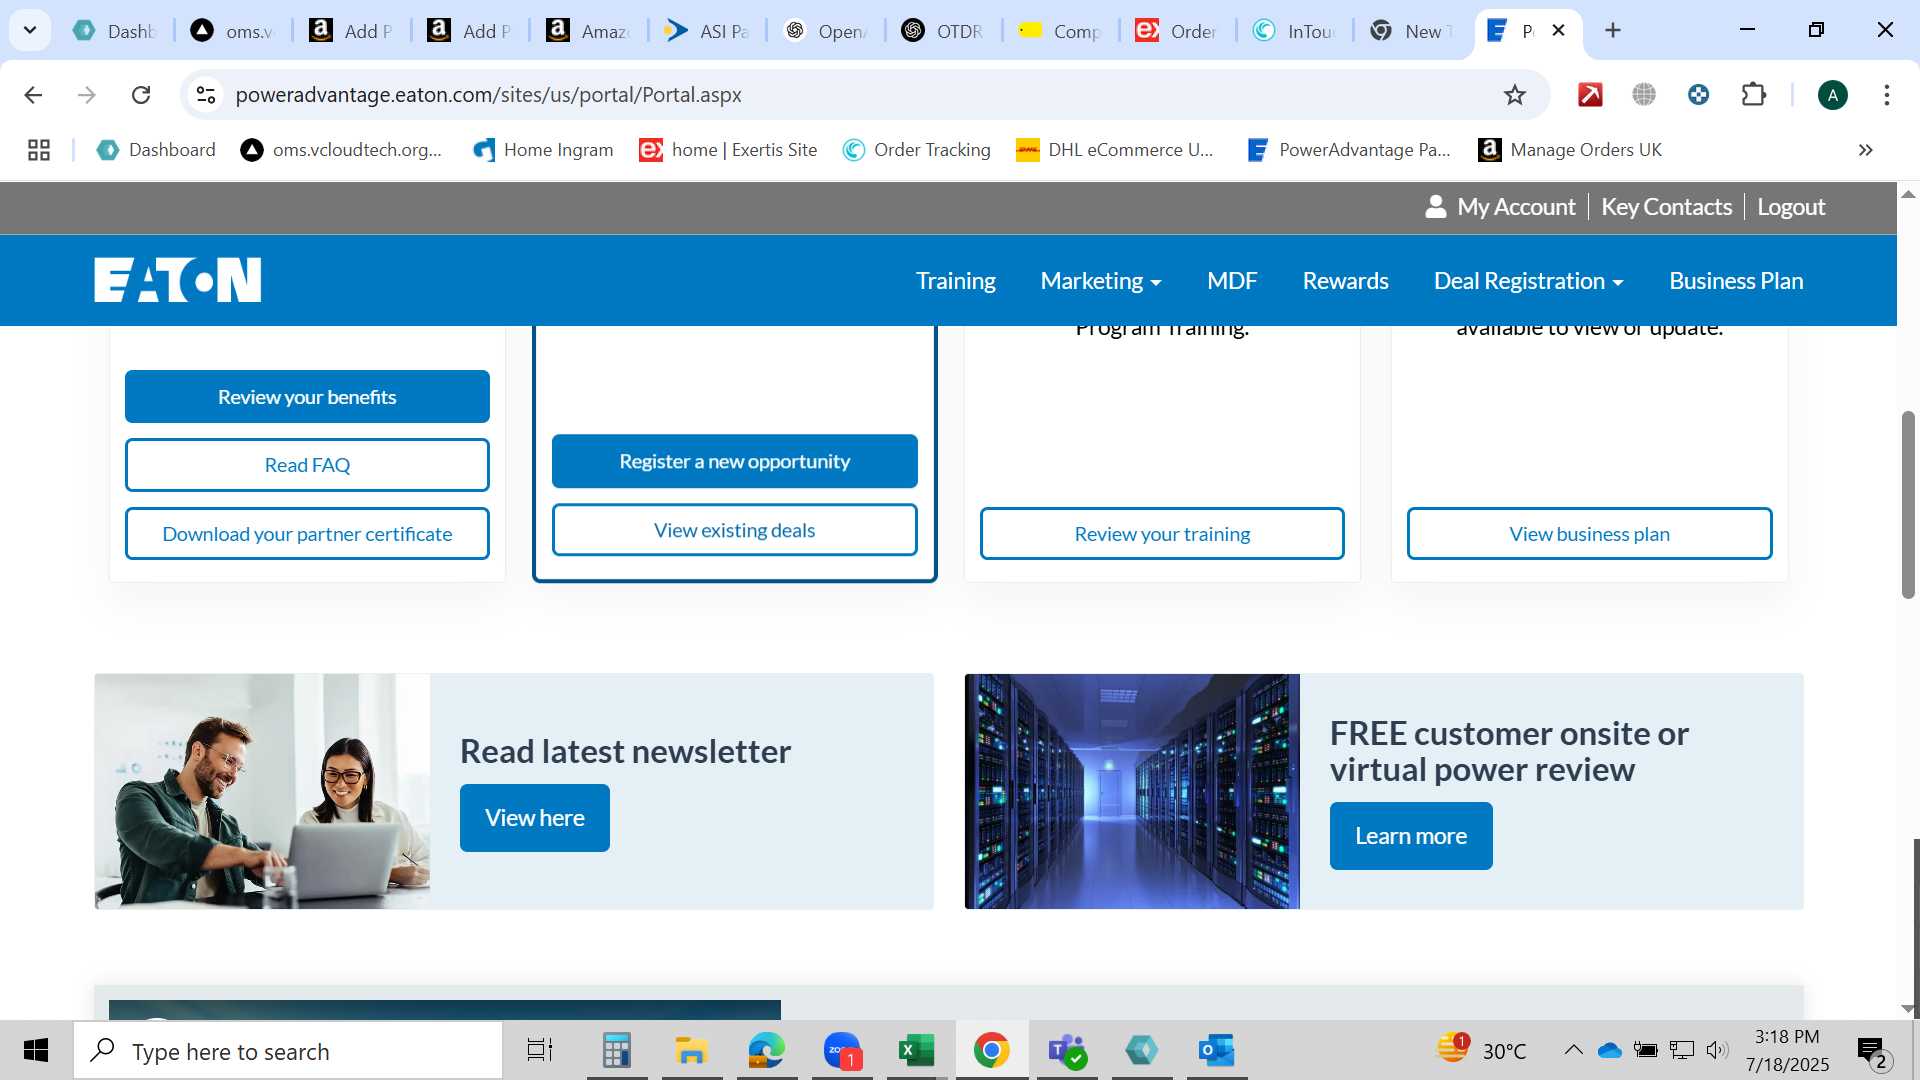Screen dimensions: 1920x1080
Task: Show hidden tray icons with the caret
Action: pyautogui.click(x=1573, y=1050)
